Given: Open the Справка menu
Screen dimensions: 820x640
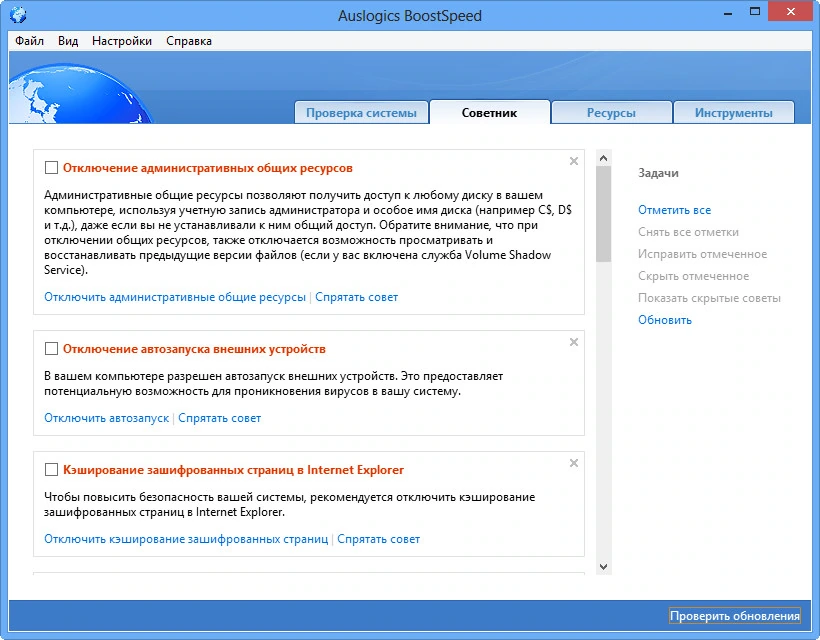Looking at the screenshot, I should coord(189,41).
